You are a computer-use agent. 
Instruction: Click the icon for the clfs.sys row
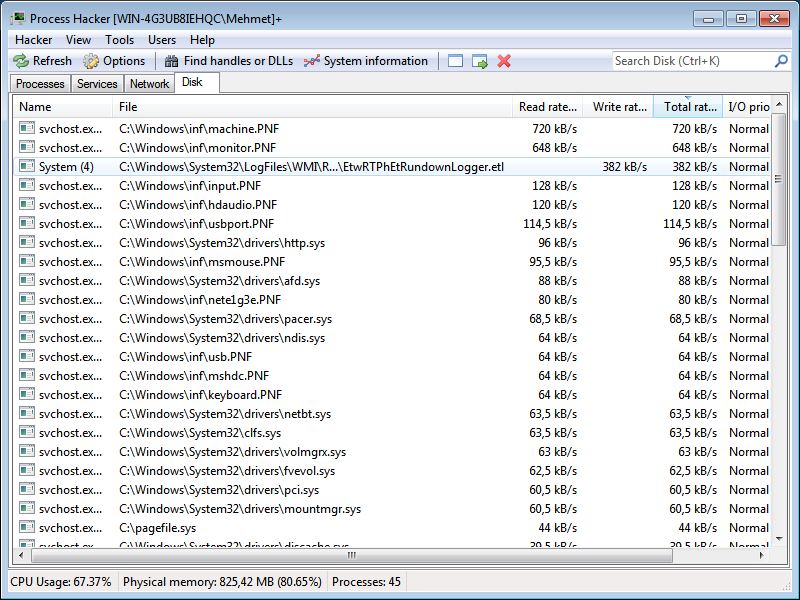(x=27, y=432)
